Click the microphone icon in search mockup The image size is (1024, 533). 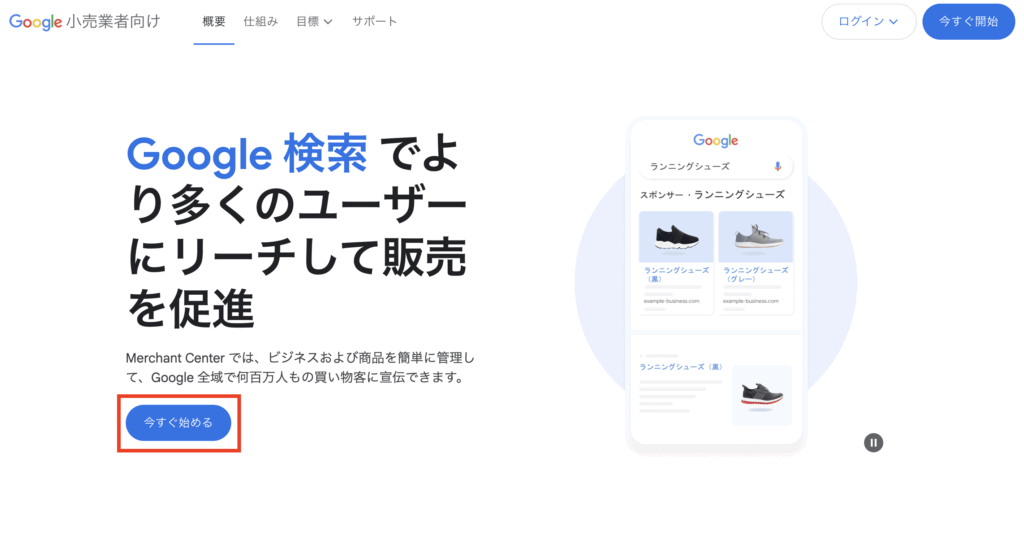click(x=777, y=167)
